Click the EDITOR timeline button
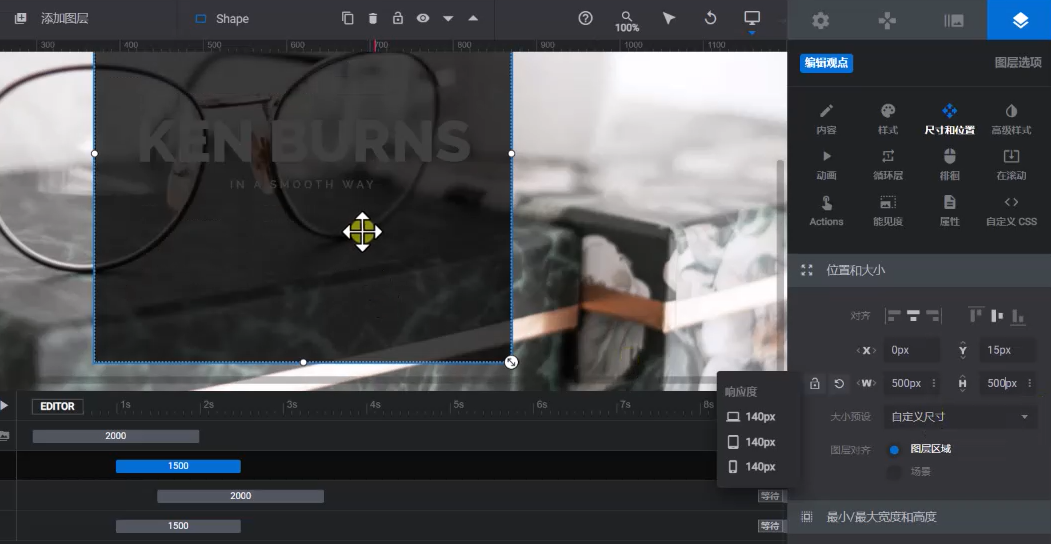The width and height of the screenshot is (1051, 544). tap(58, 406)
